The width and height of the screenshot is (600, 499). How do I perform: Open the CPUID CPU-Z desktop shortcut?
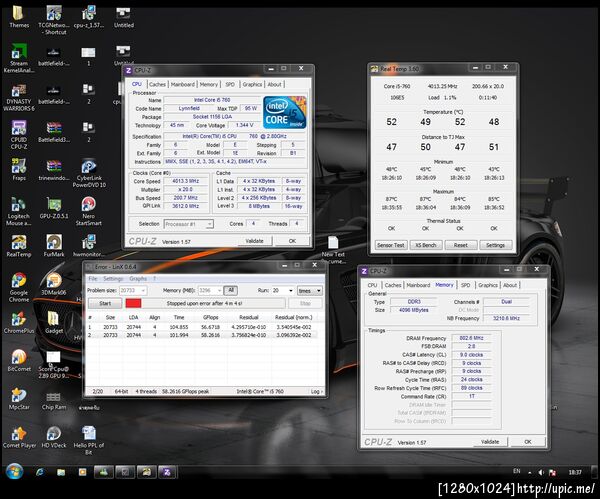(x=19, y=135)
